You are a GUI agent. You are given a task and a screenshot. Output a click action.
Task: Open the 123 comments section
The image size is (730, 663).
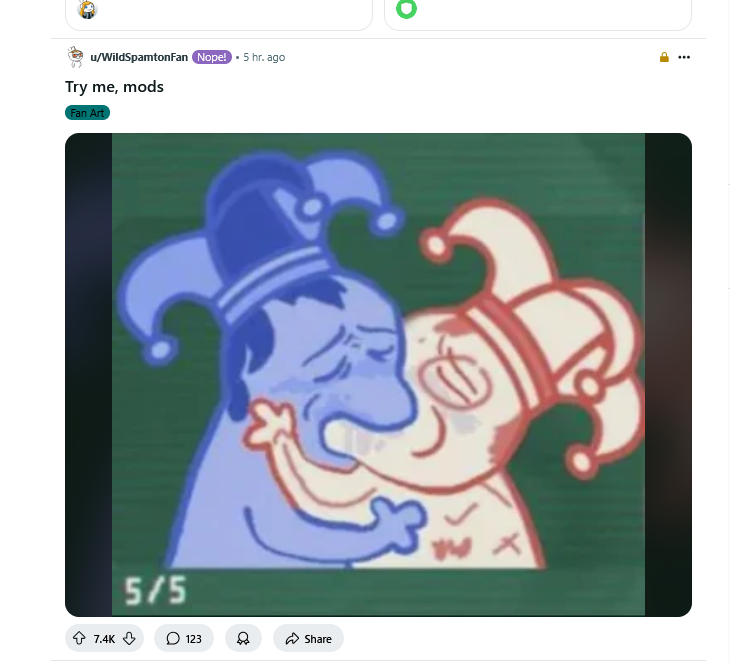pyautogui.click(x=184, y=638)
